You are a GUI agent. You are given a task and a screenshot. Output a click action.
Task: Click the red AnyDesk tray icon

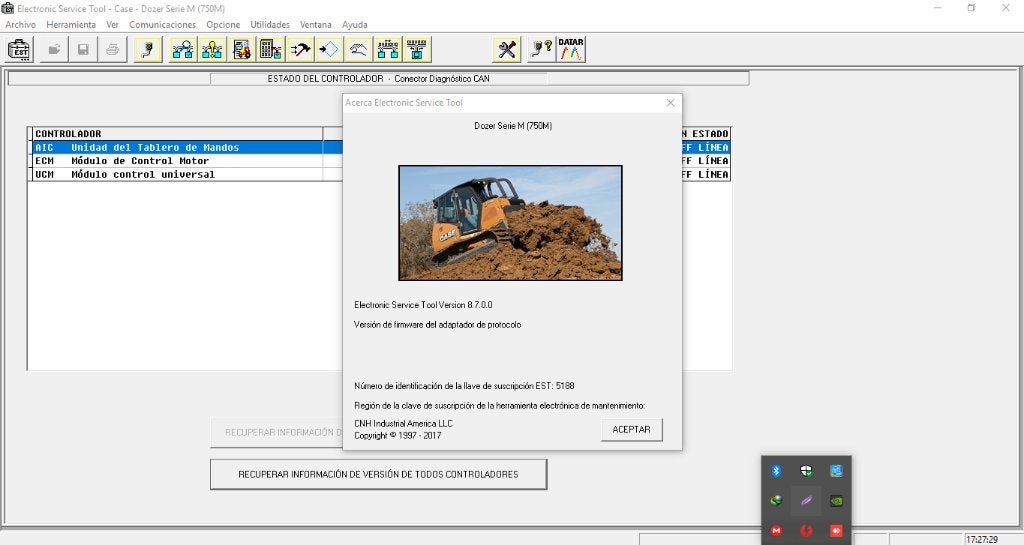836,531
